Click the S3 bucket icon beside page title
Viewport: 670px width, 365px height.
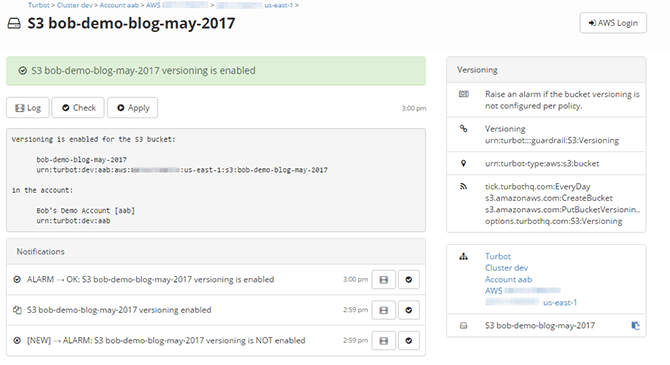pyautogui.click(x=14, y=24)
